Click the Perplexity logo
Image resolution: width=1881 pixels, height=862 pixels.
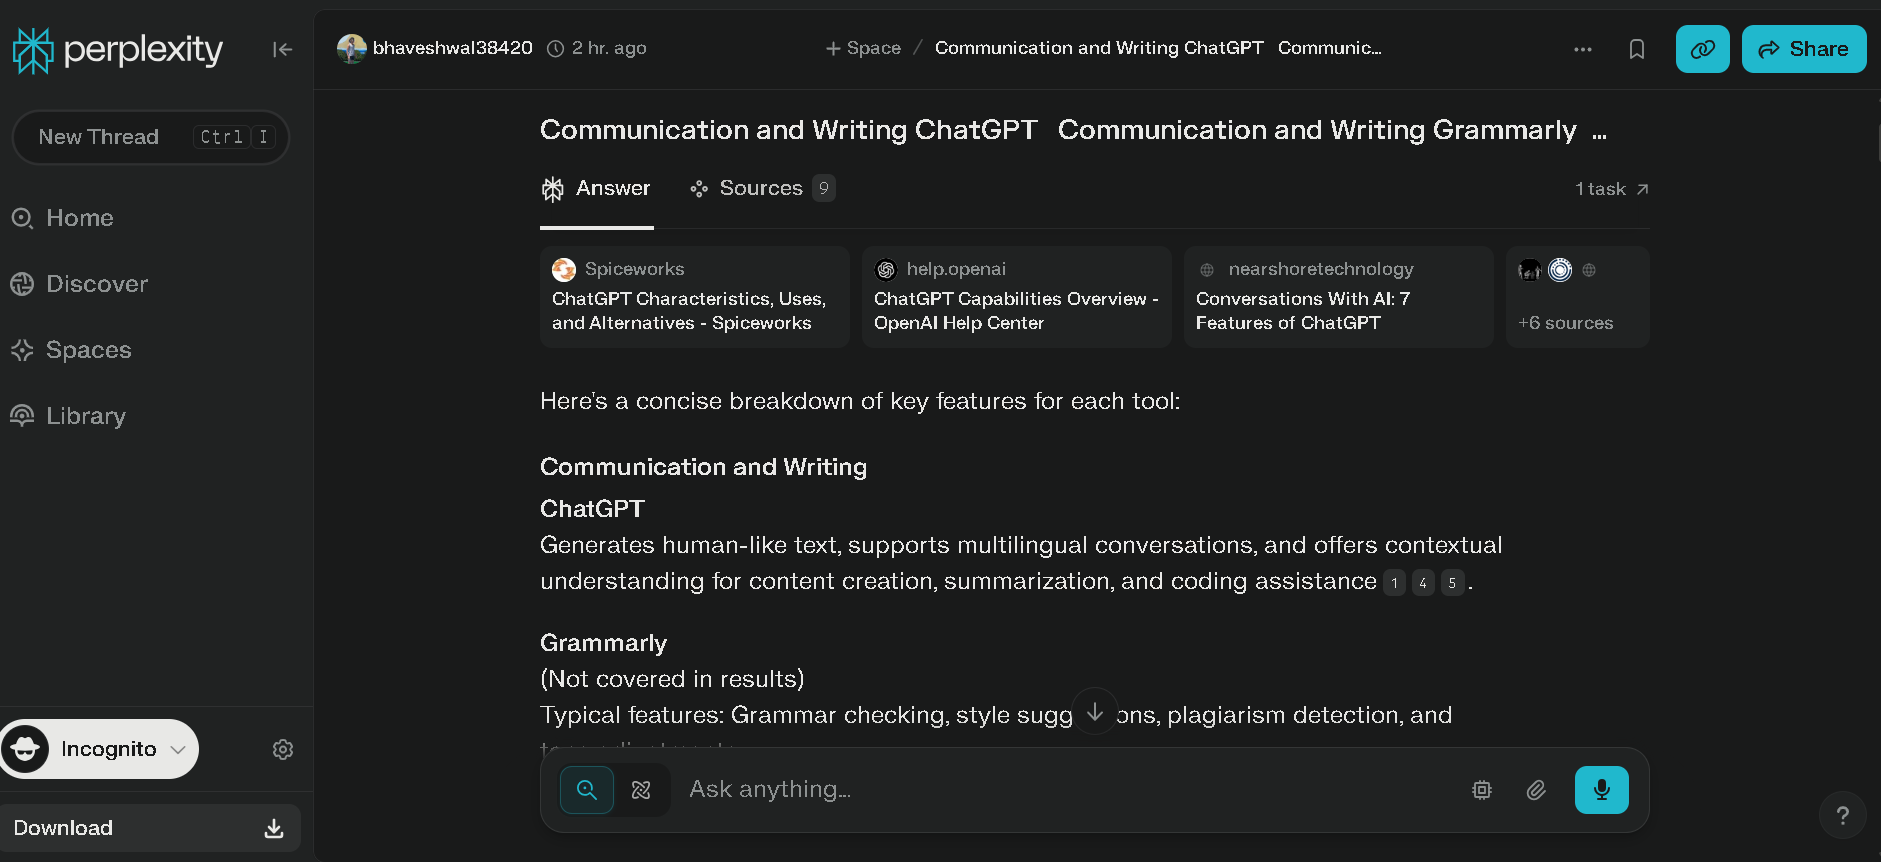coord(117,50)
